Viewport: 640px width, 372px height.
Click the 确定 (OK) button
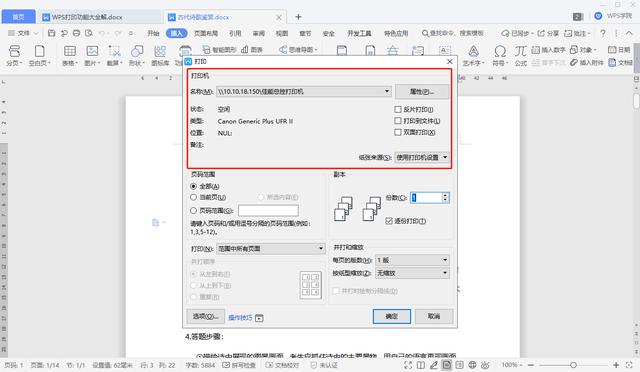392,316
